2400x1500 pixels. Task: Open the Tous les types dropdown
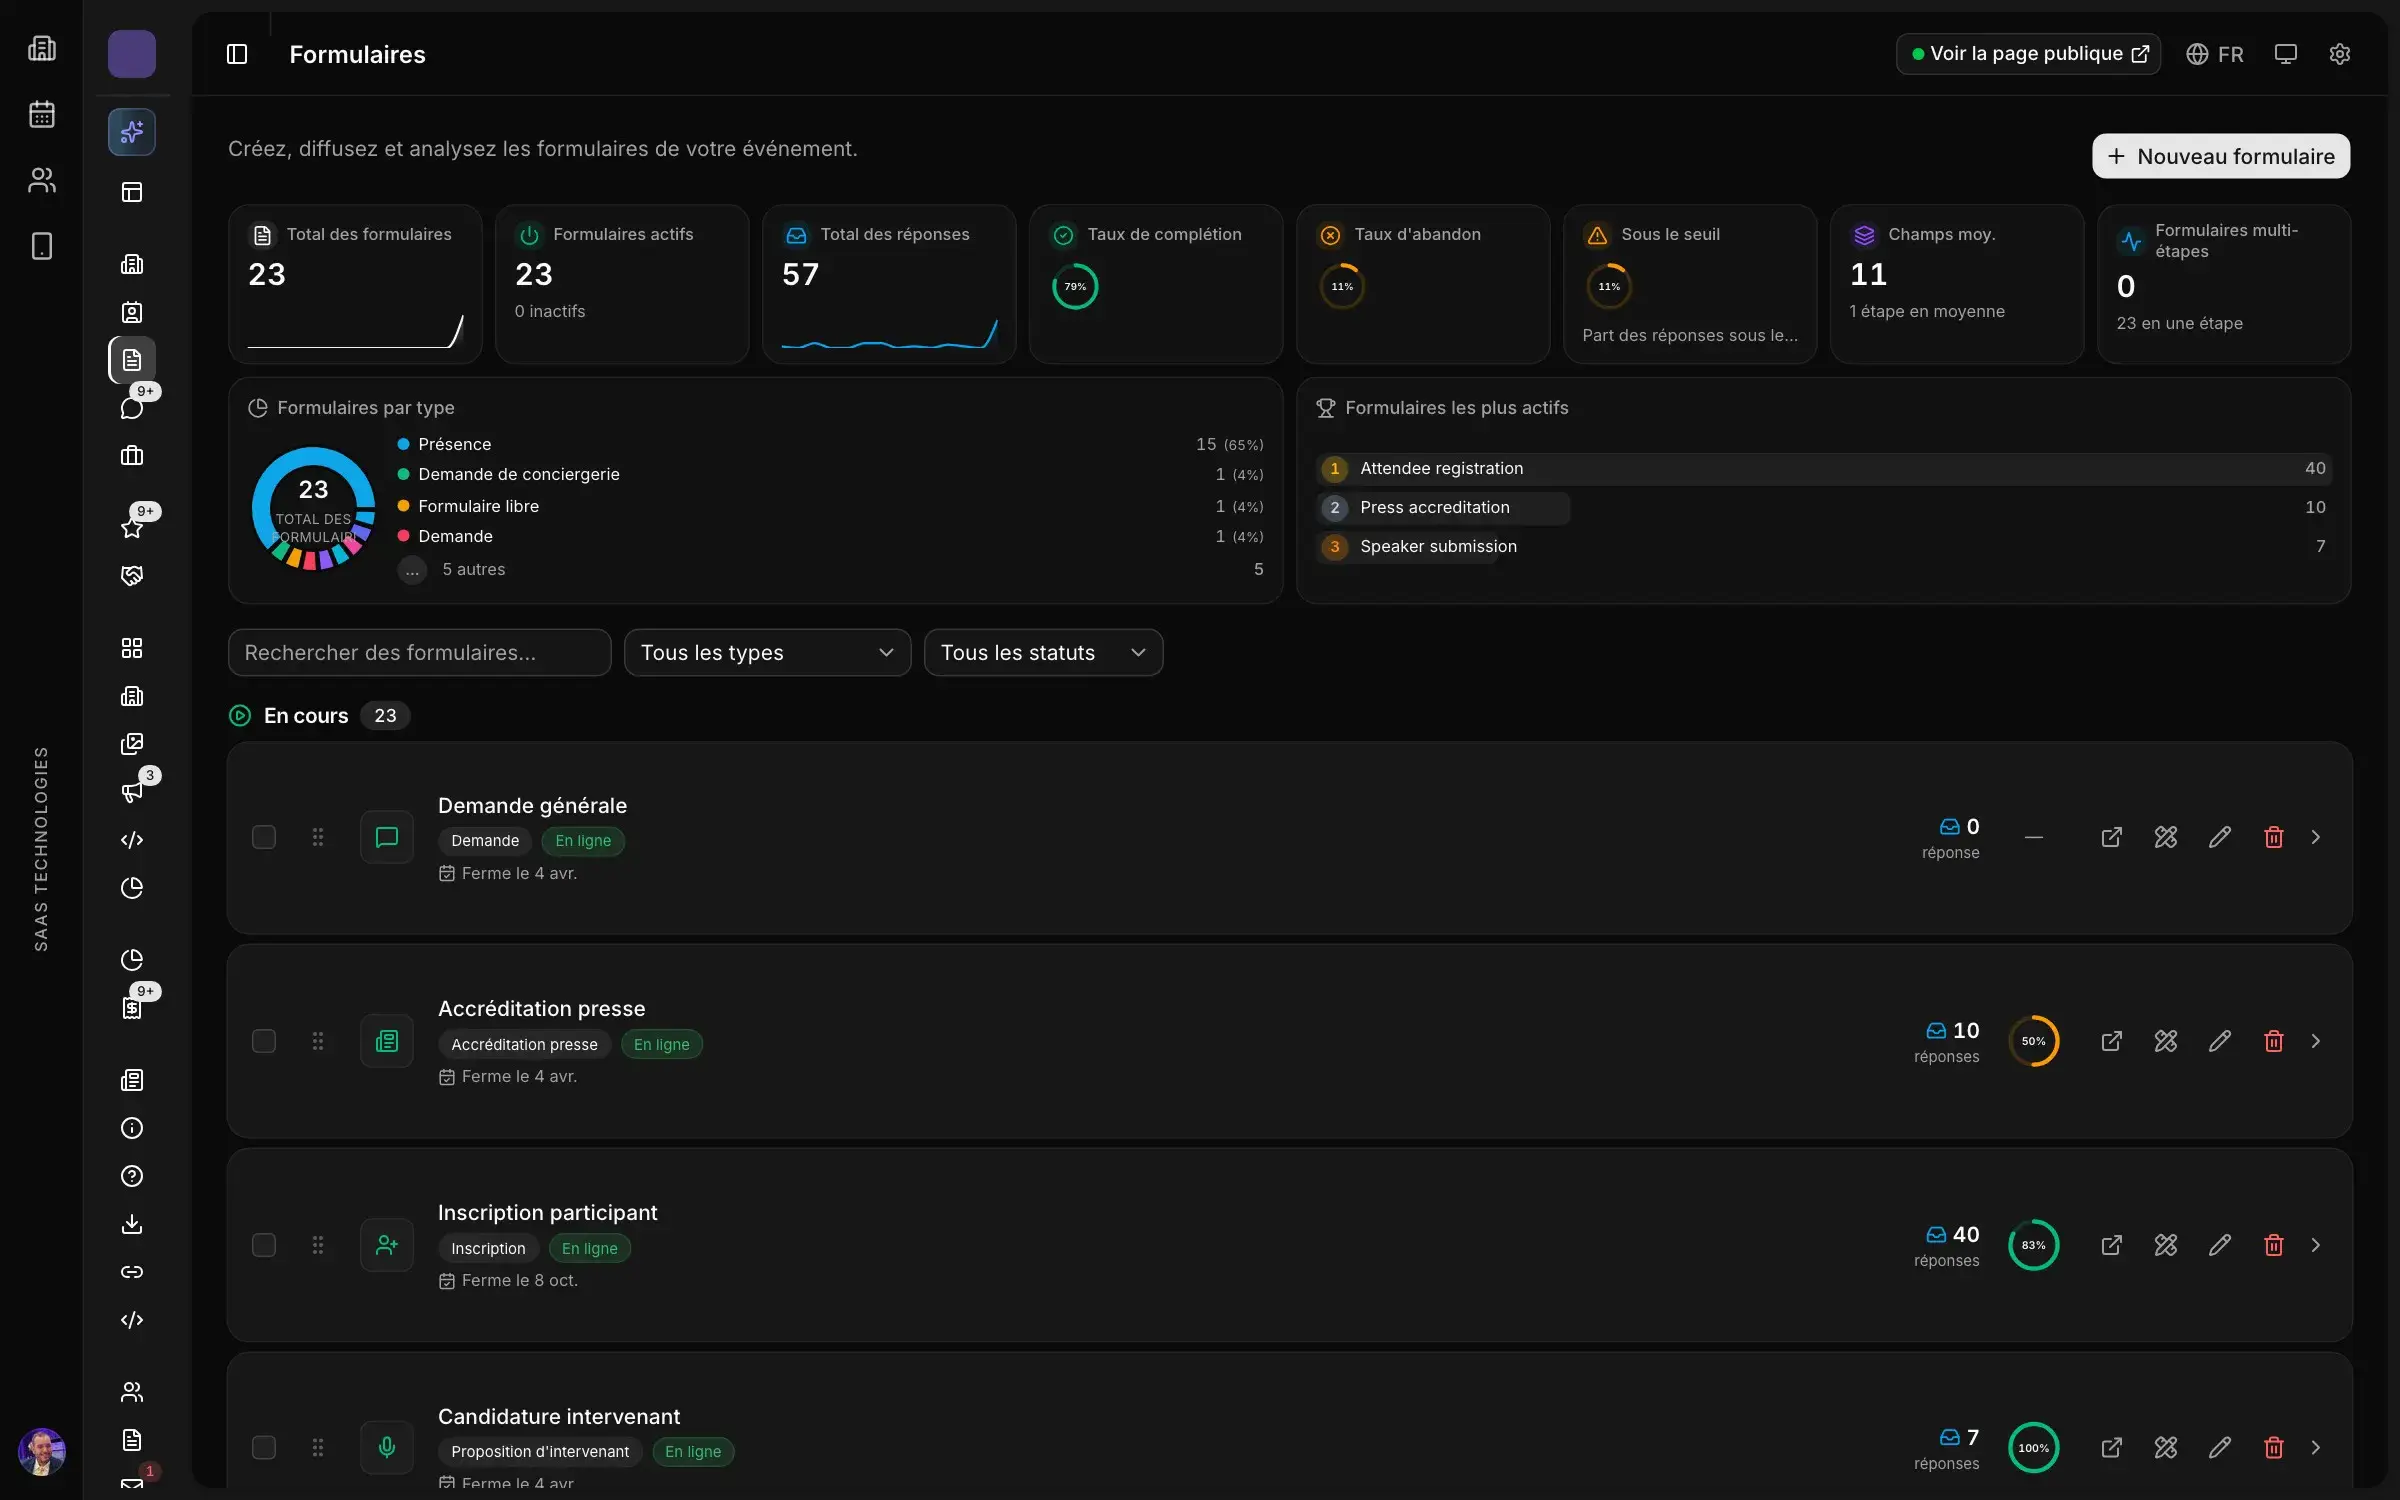[x=767, y=652]
